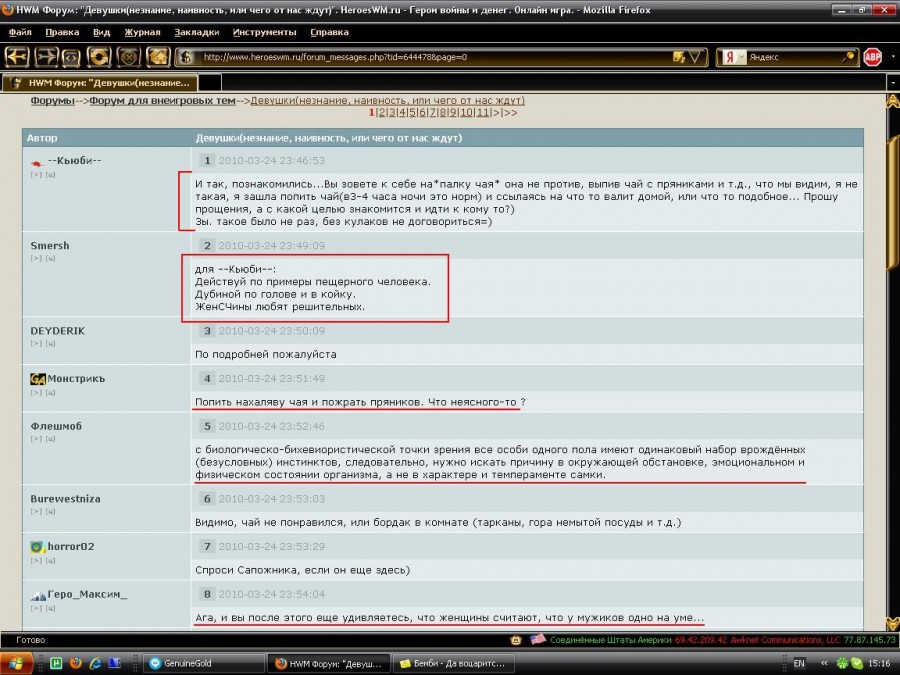The width and height of the screenshot is (900, 675).
Task: Click the US flag icon in status bar
Action: (537, 639)
